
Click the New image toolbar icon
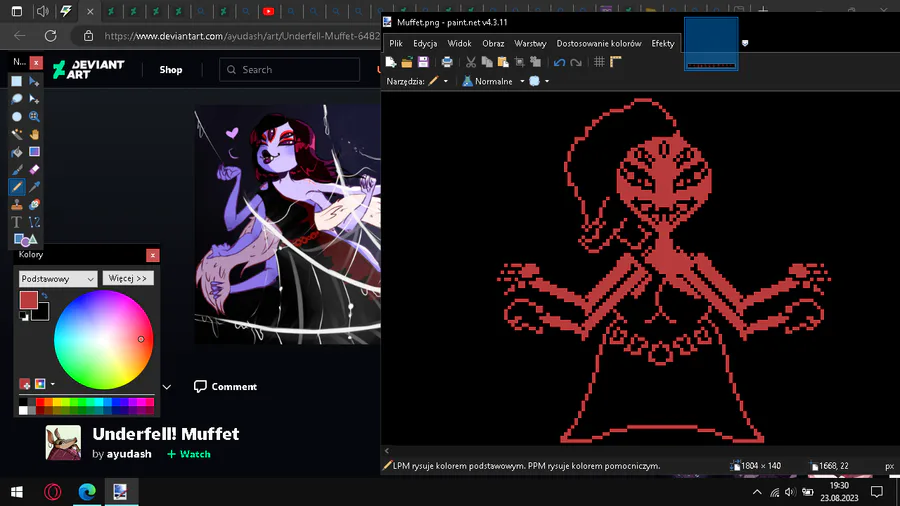pyautogui.click(x=391, y=62)
